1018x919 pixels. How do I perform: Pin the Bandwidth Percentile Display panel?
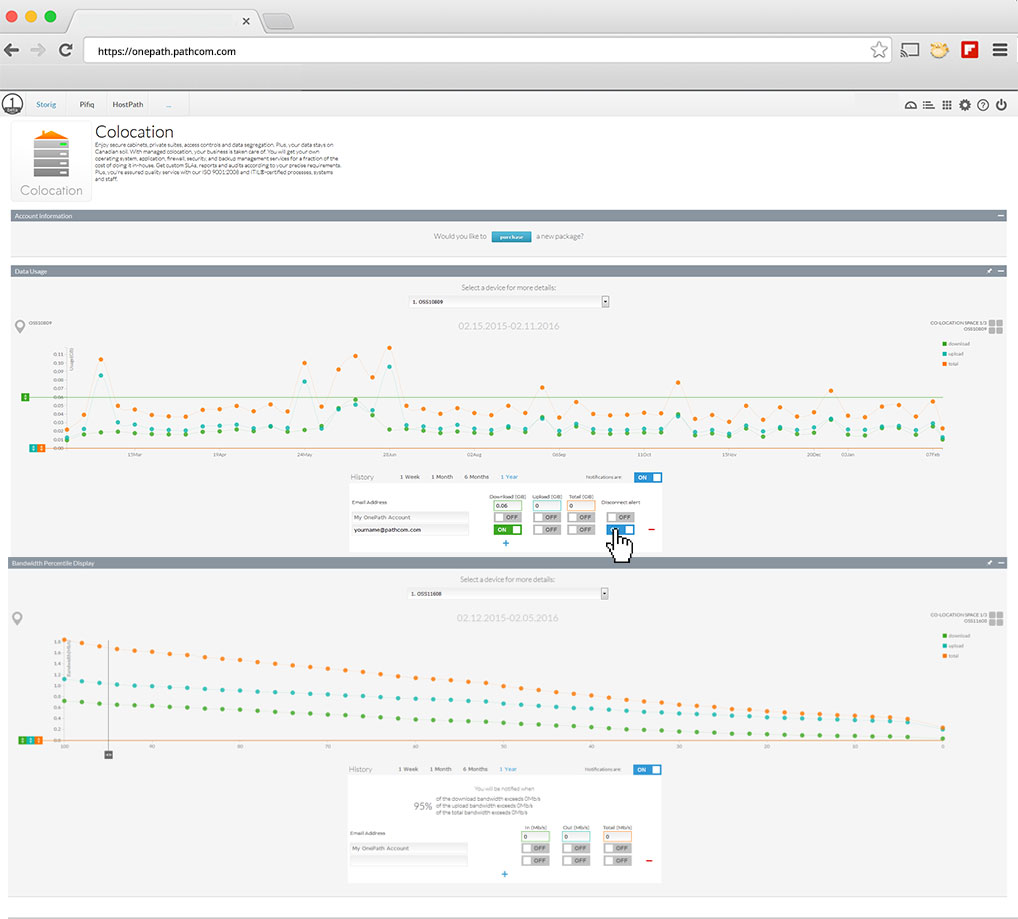click(x=989, y=563)
